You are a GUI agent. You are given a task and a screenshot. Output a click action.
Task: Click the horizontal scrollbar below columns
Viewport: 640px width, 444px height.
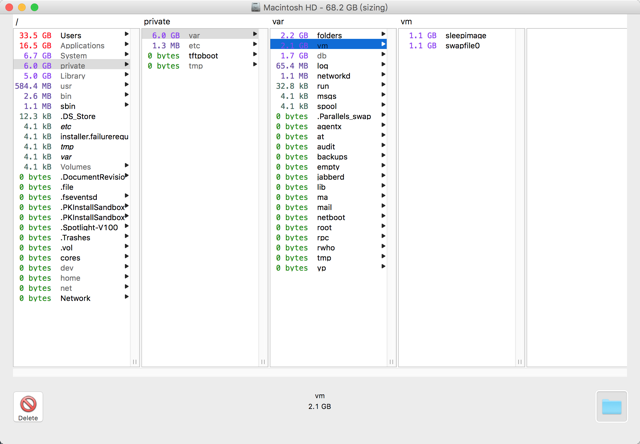pos(320,372)
